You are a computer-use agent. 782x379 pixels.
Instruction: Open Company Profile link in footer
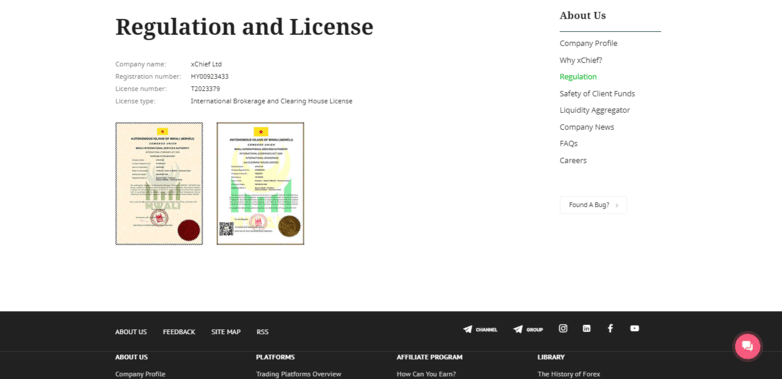(140, 374)
